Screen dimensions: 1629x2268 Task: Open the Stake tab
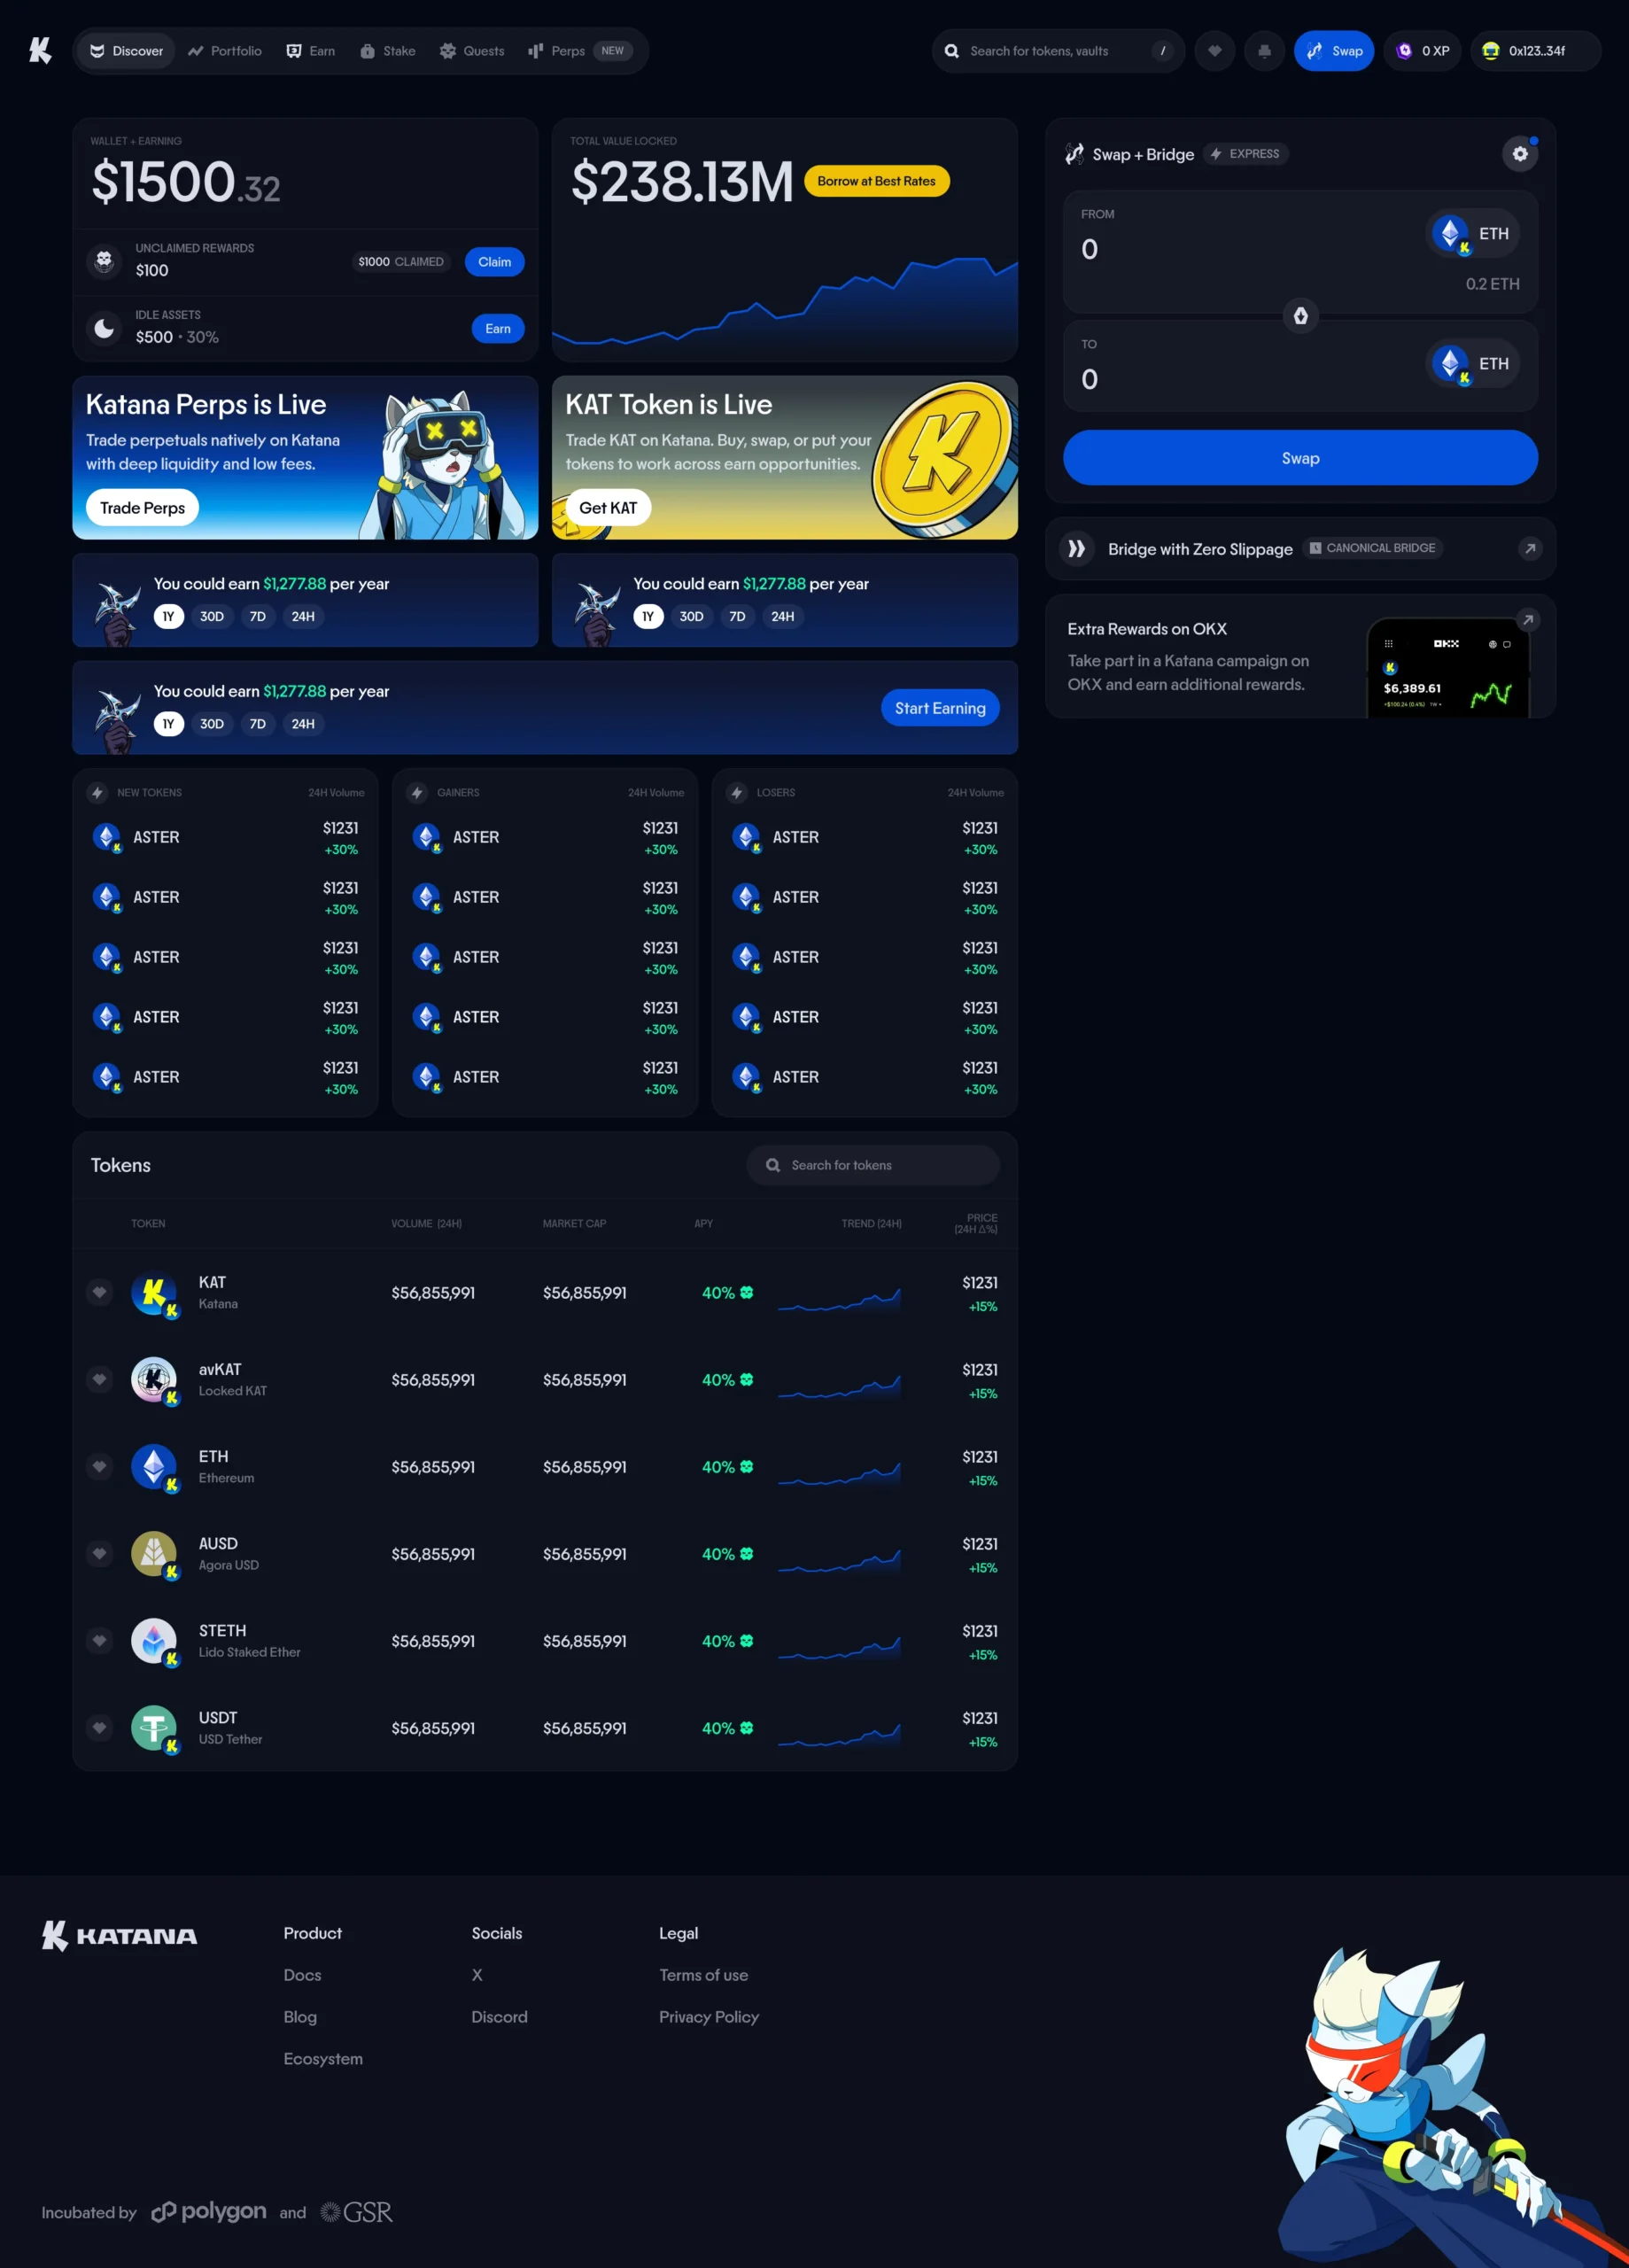[x=387, y=51]
